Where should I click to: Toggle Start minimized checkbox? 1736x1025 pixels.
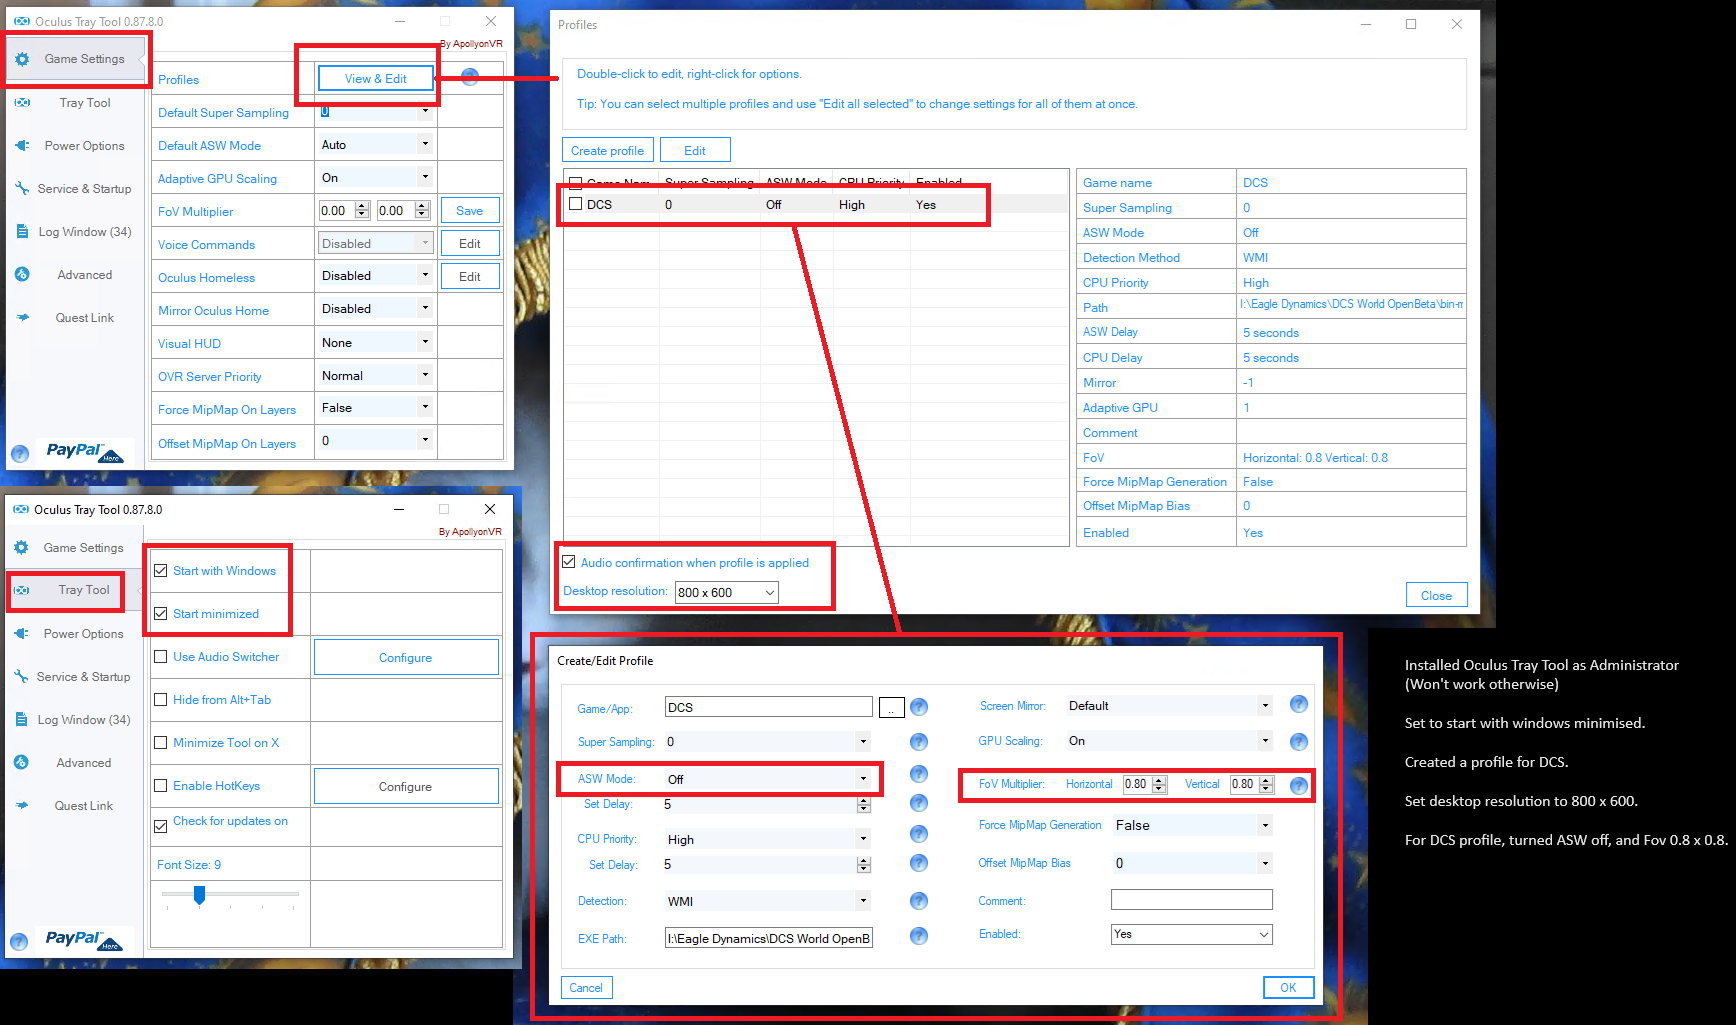pyautogui.click(x=160, y=614)
